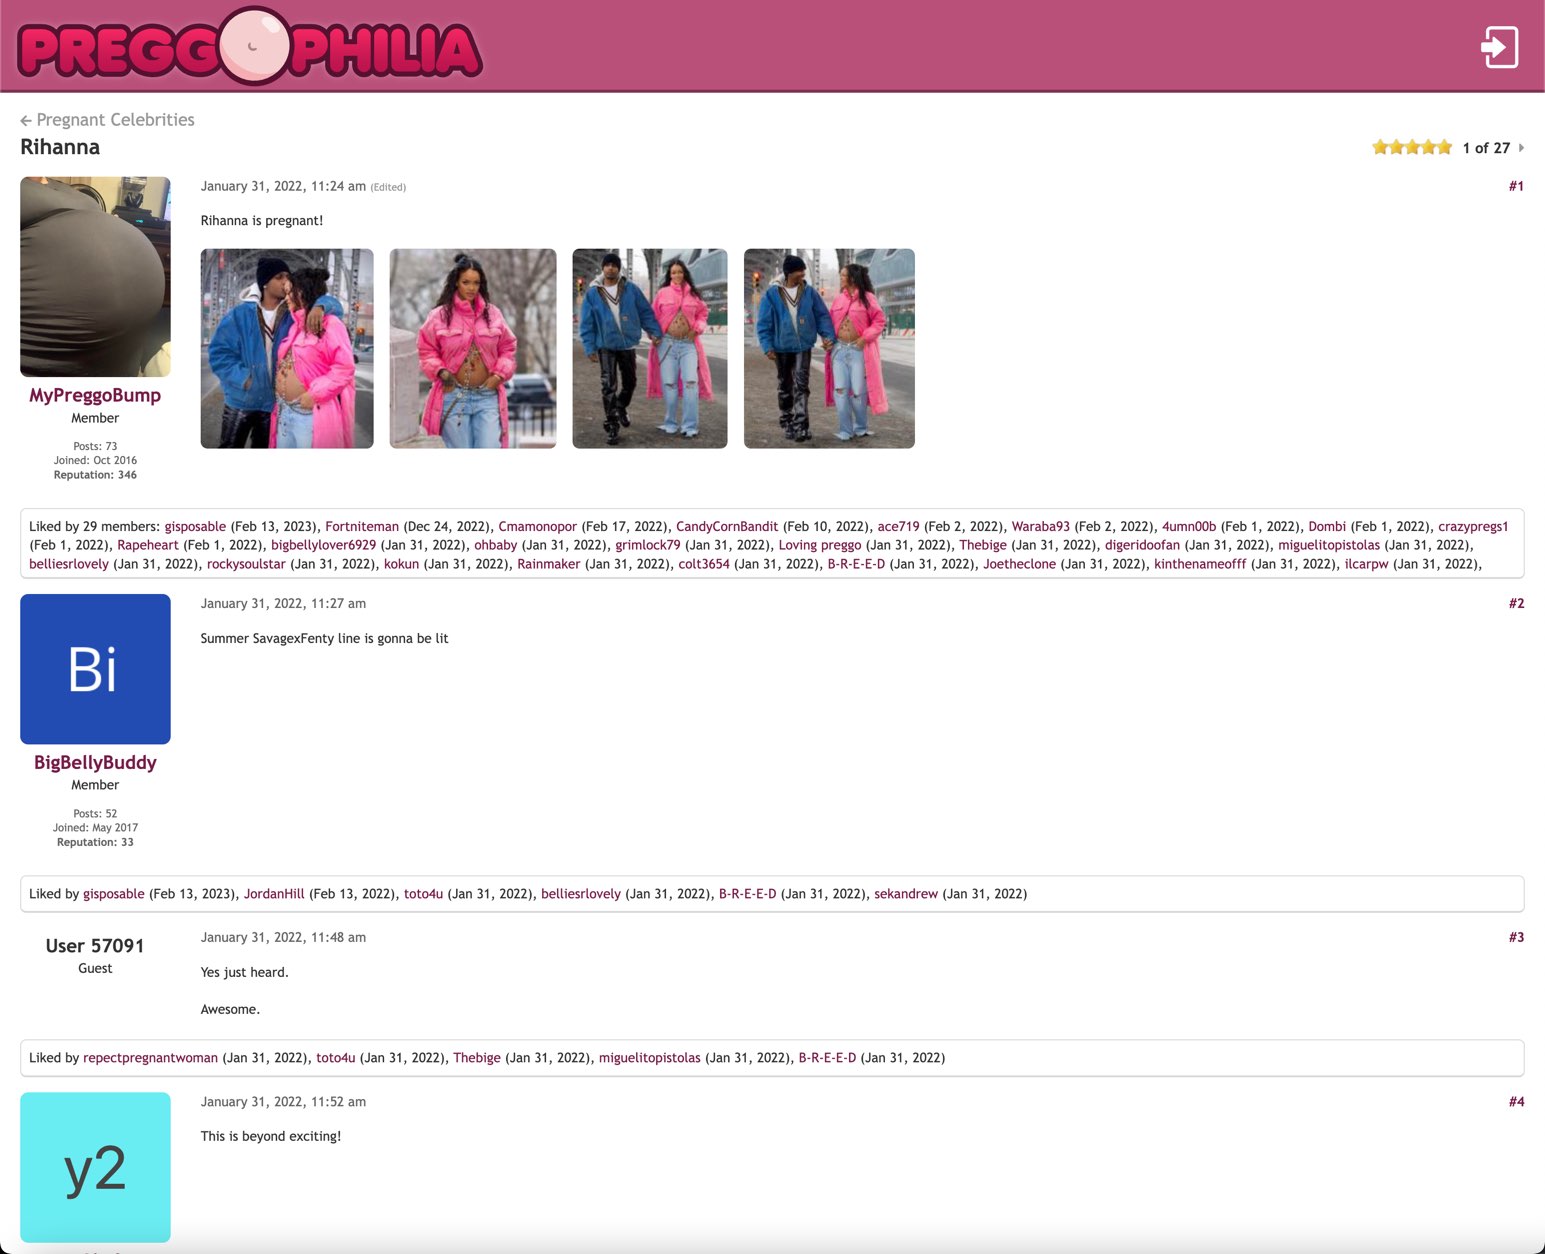Open Loving preggo's profile link
This screenshot has height=1254, width=1545.
point(820,545)
